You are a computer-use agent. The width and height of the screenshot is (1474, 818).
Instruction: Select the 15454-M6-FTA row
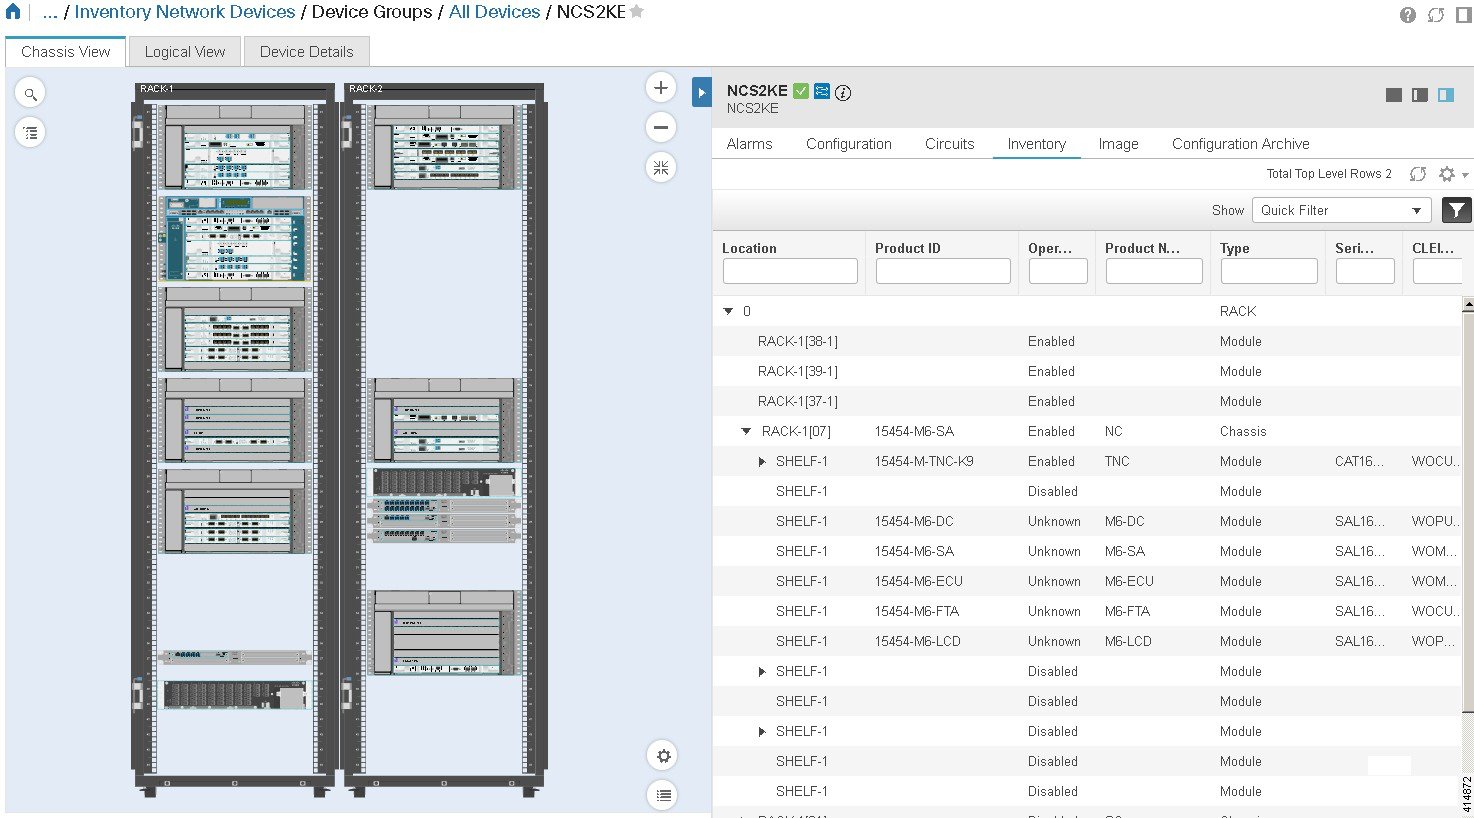pyautogui.click(x=1087, y=612)
